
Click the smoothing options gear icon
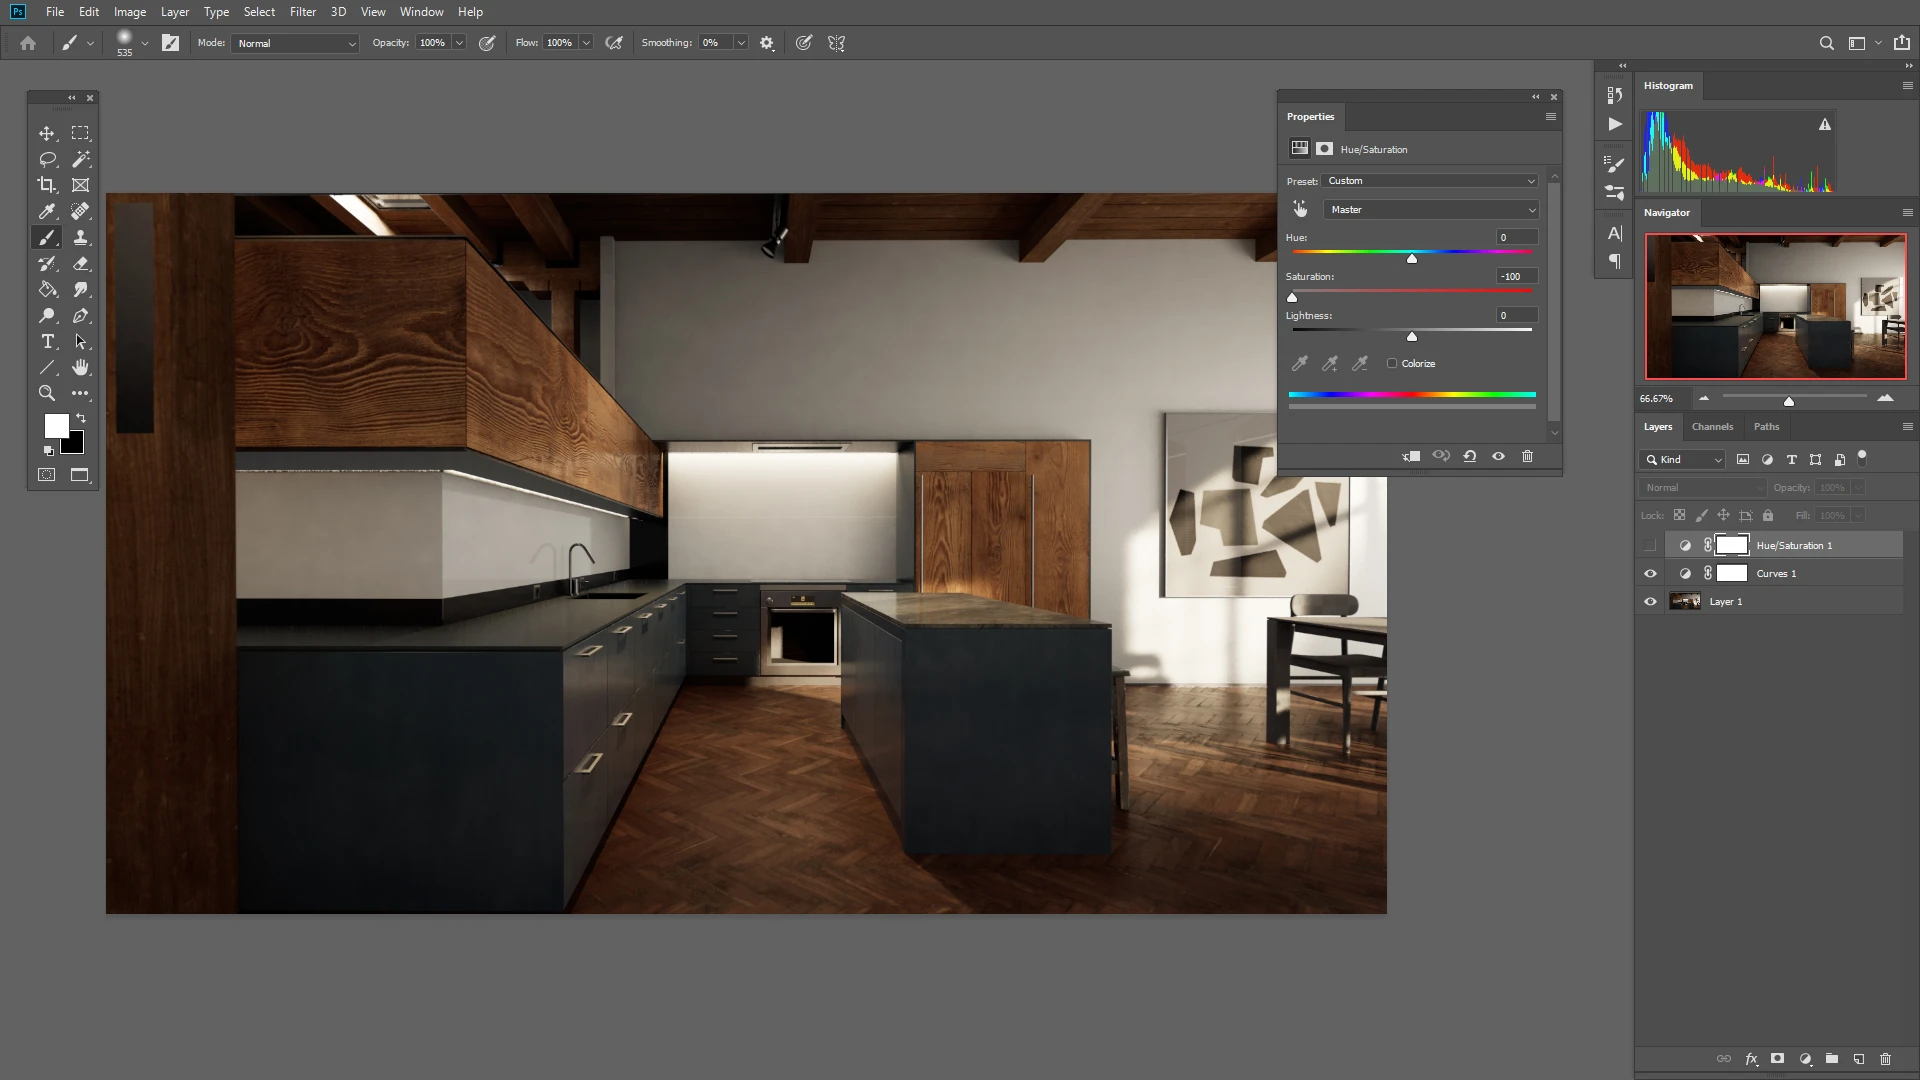coord(767,43)
